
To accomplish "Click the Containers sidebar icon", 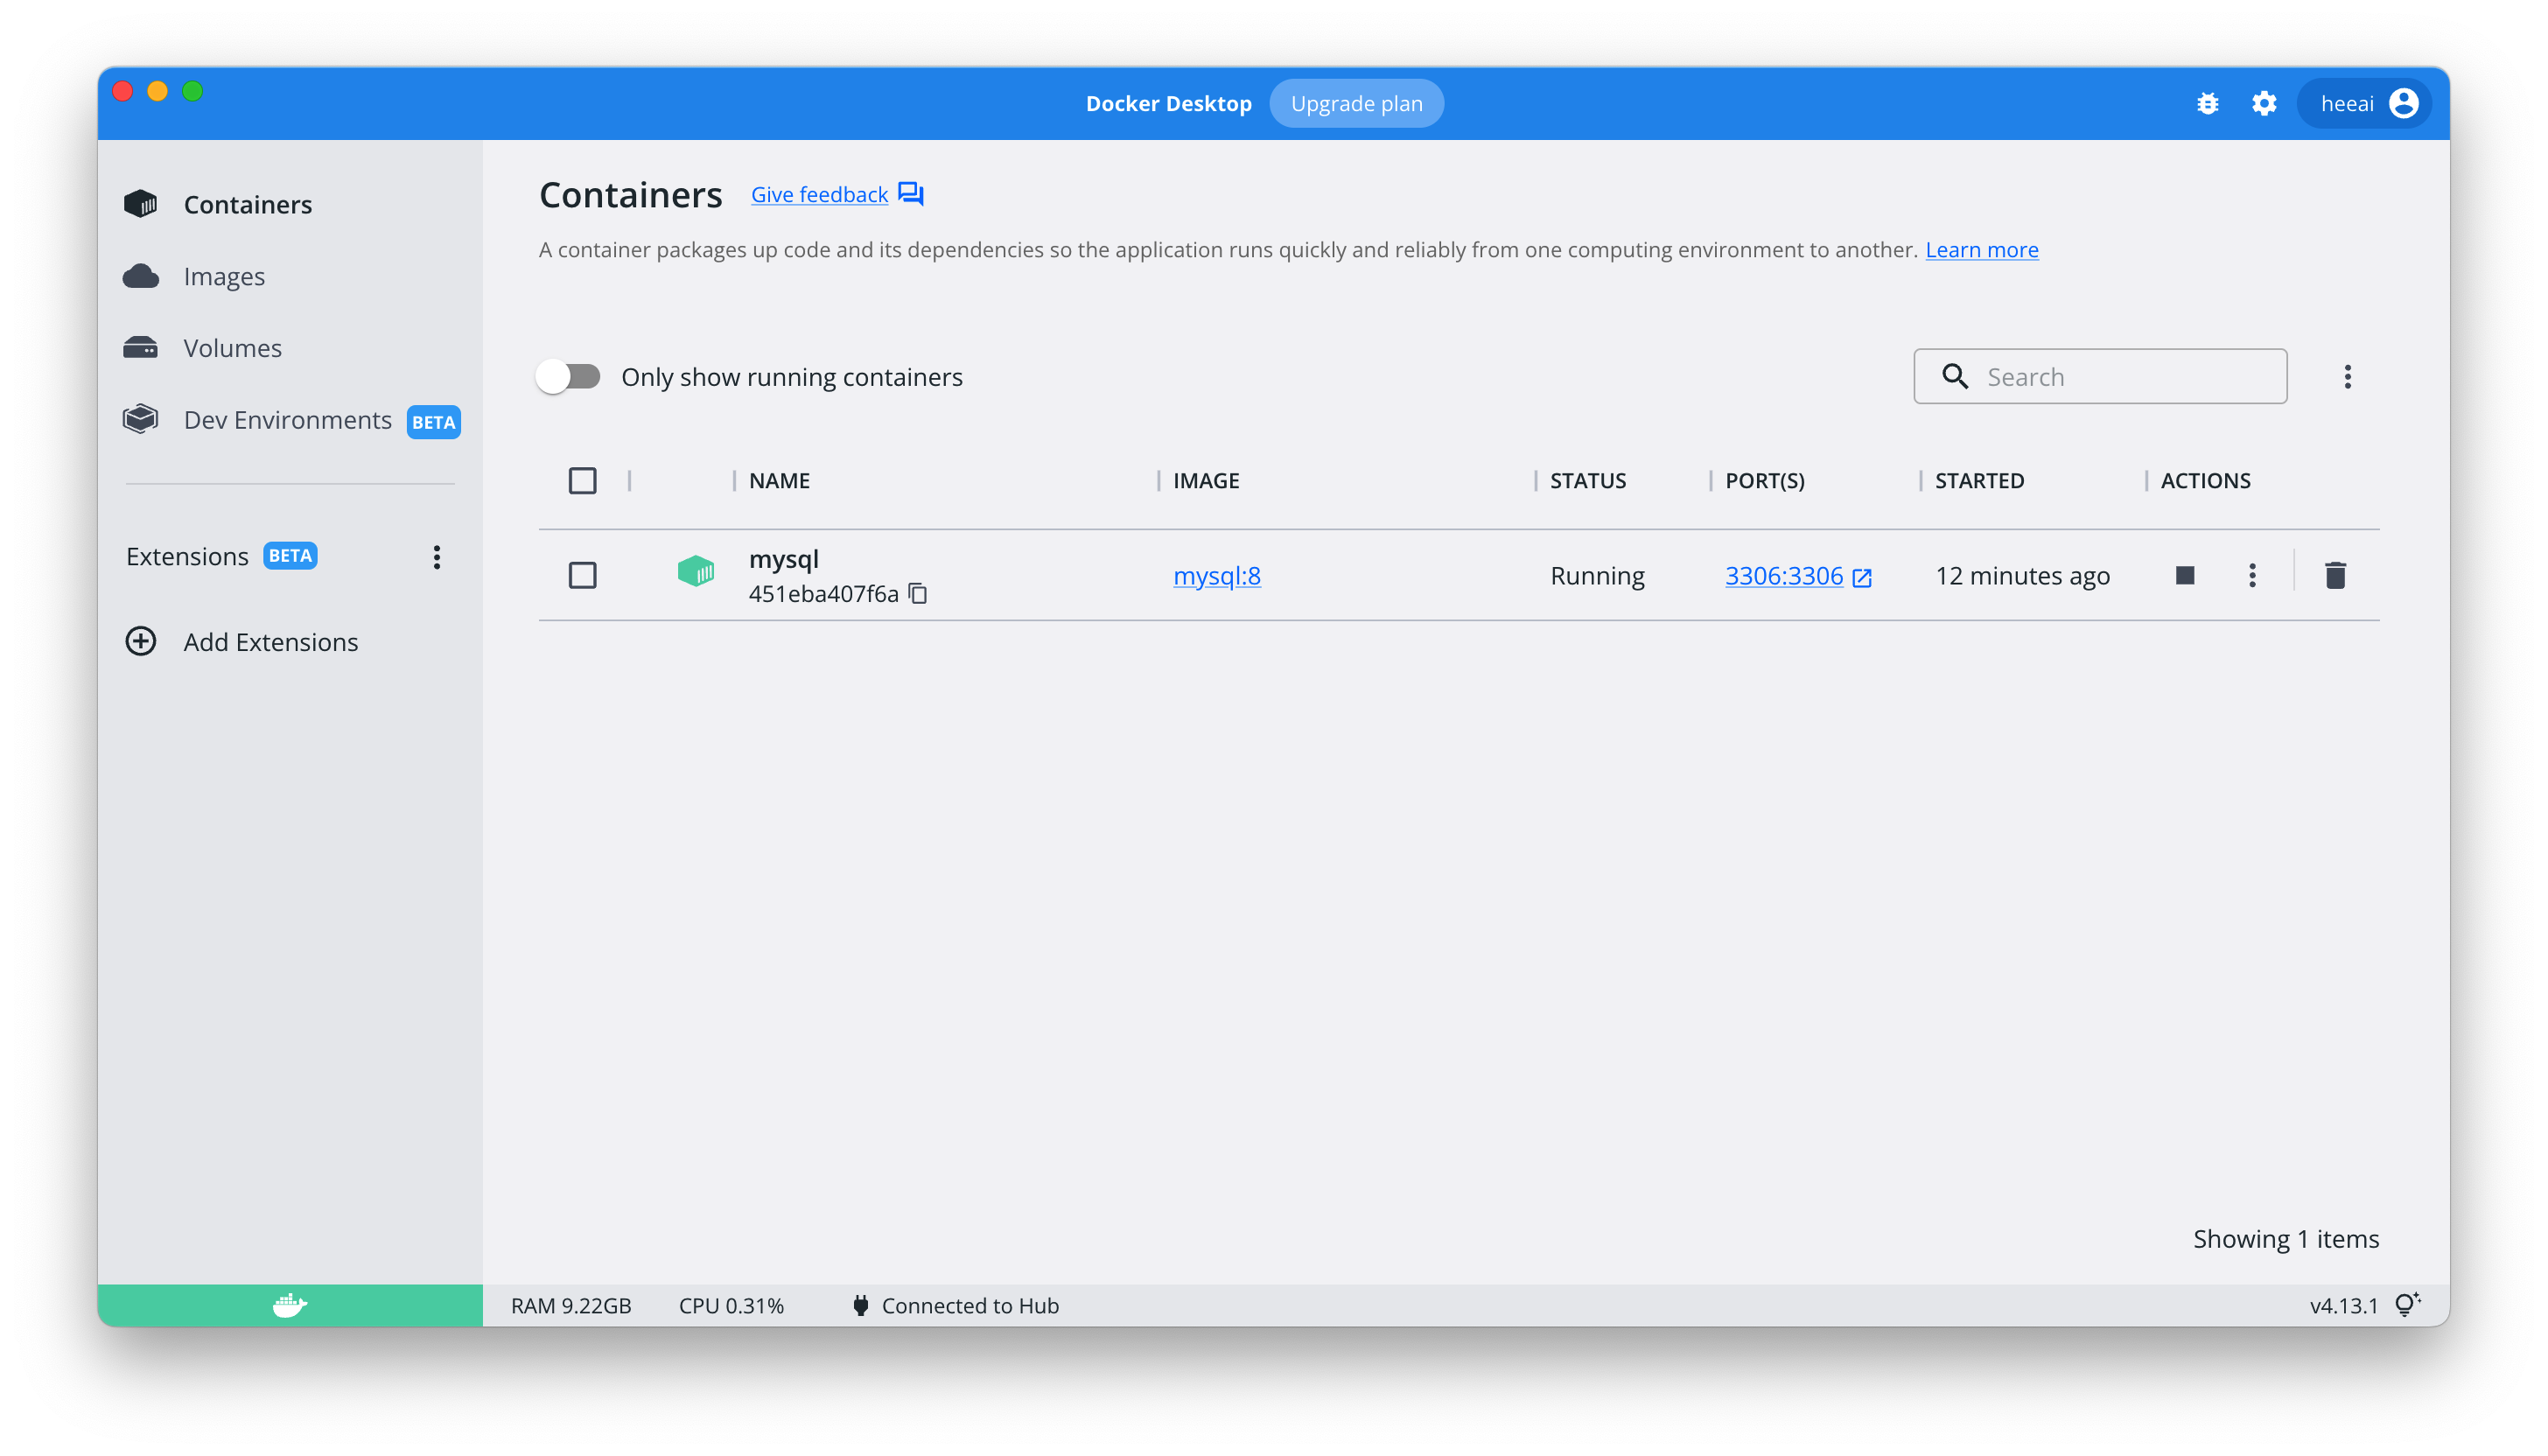I will 141,204.
